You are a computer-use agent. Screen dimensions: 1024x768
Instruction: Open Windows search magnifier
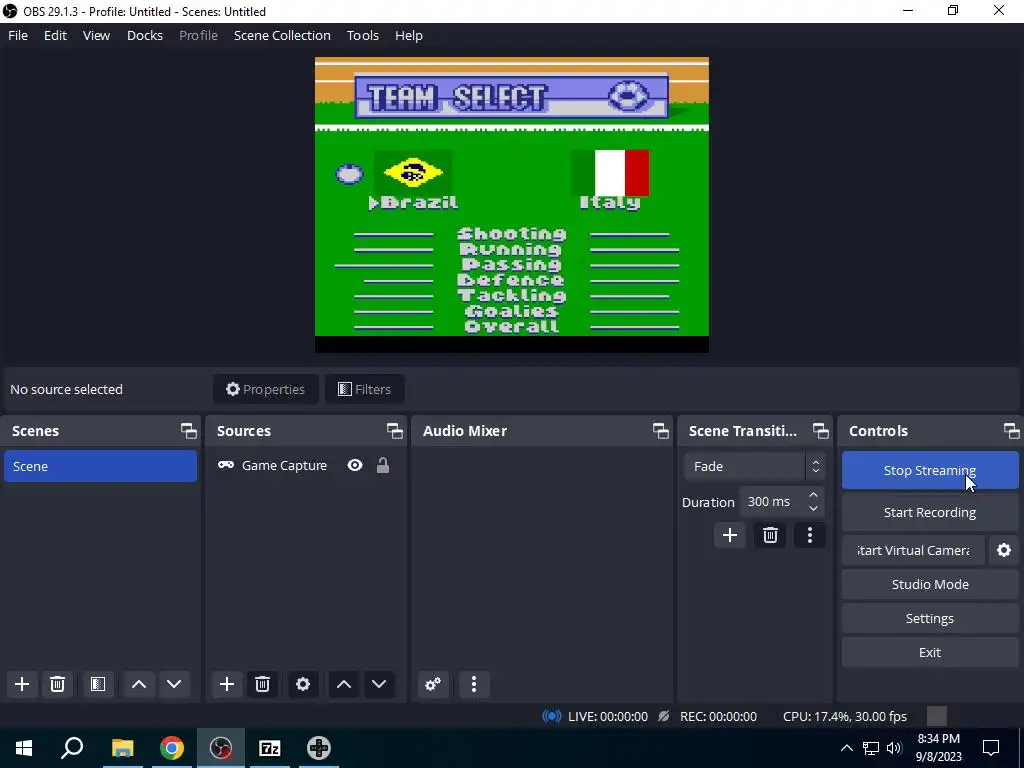pyautogui.click(x=72, y=748)
